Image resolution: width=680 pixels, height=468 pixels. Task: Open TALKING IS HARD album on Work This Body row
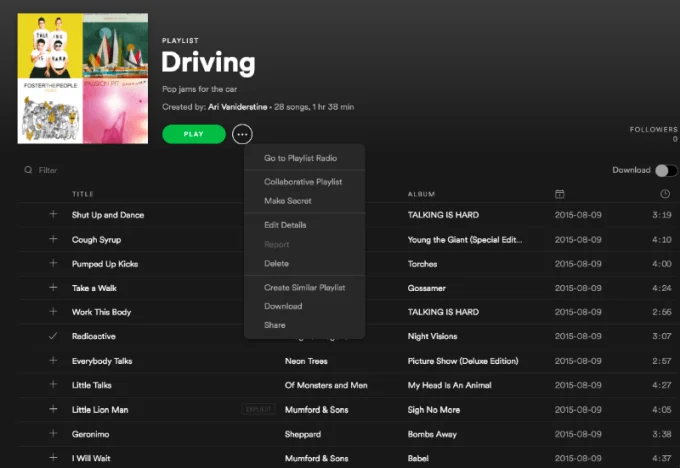point(443,312)
